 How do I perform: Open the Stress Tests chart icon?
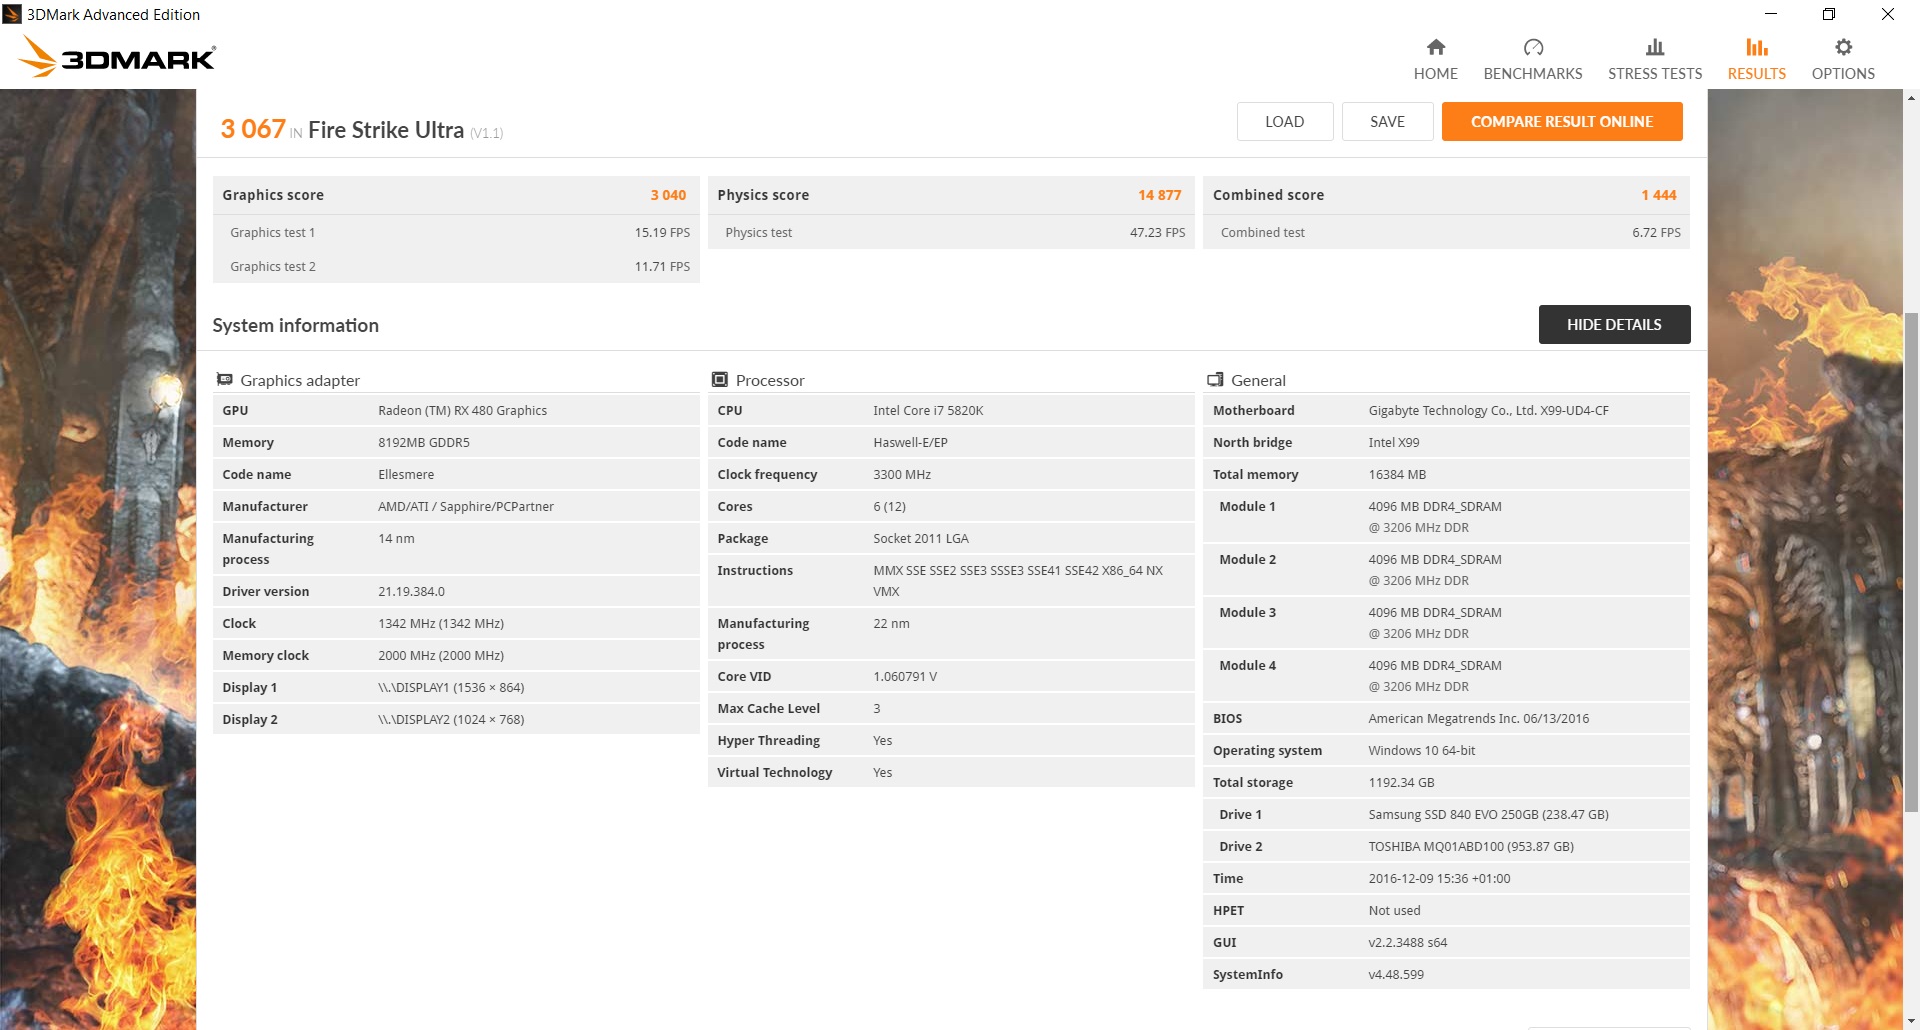[1655, 47]
